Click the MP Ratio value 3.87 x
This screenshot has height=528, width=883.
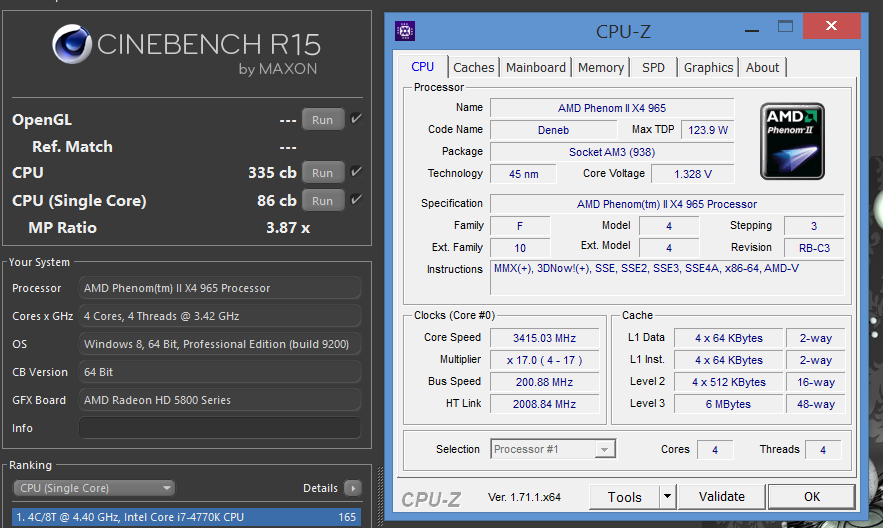point(288,227)
